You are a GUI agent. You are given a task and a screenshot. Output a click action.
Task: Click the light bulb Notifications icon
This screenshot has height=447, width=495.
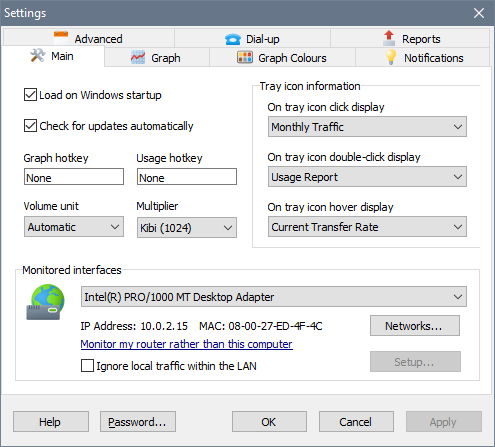click(x=391, y=57)
